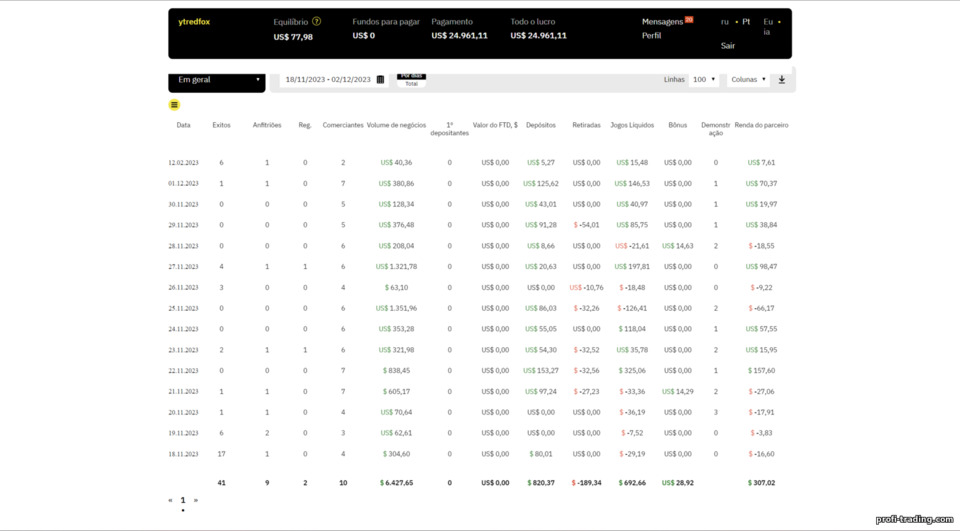960x531 pixels.
Task: Open the Mensagens link
Action: tap(662, 21)
